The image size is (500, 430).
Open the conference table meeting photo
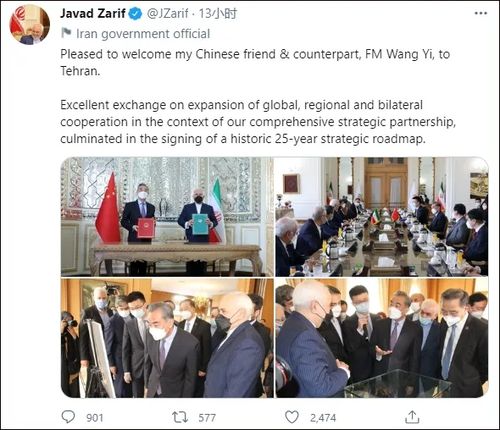pos(382,217)
